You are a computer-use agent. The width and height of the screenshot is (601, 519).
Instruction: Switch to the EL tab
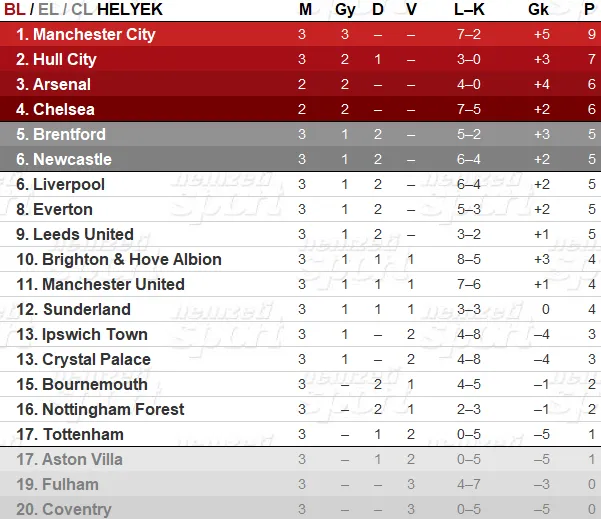click(48, 9)
